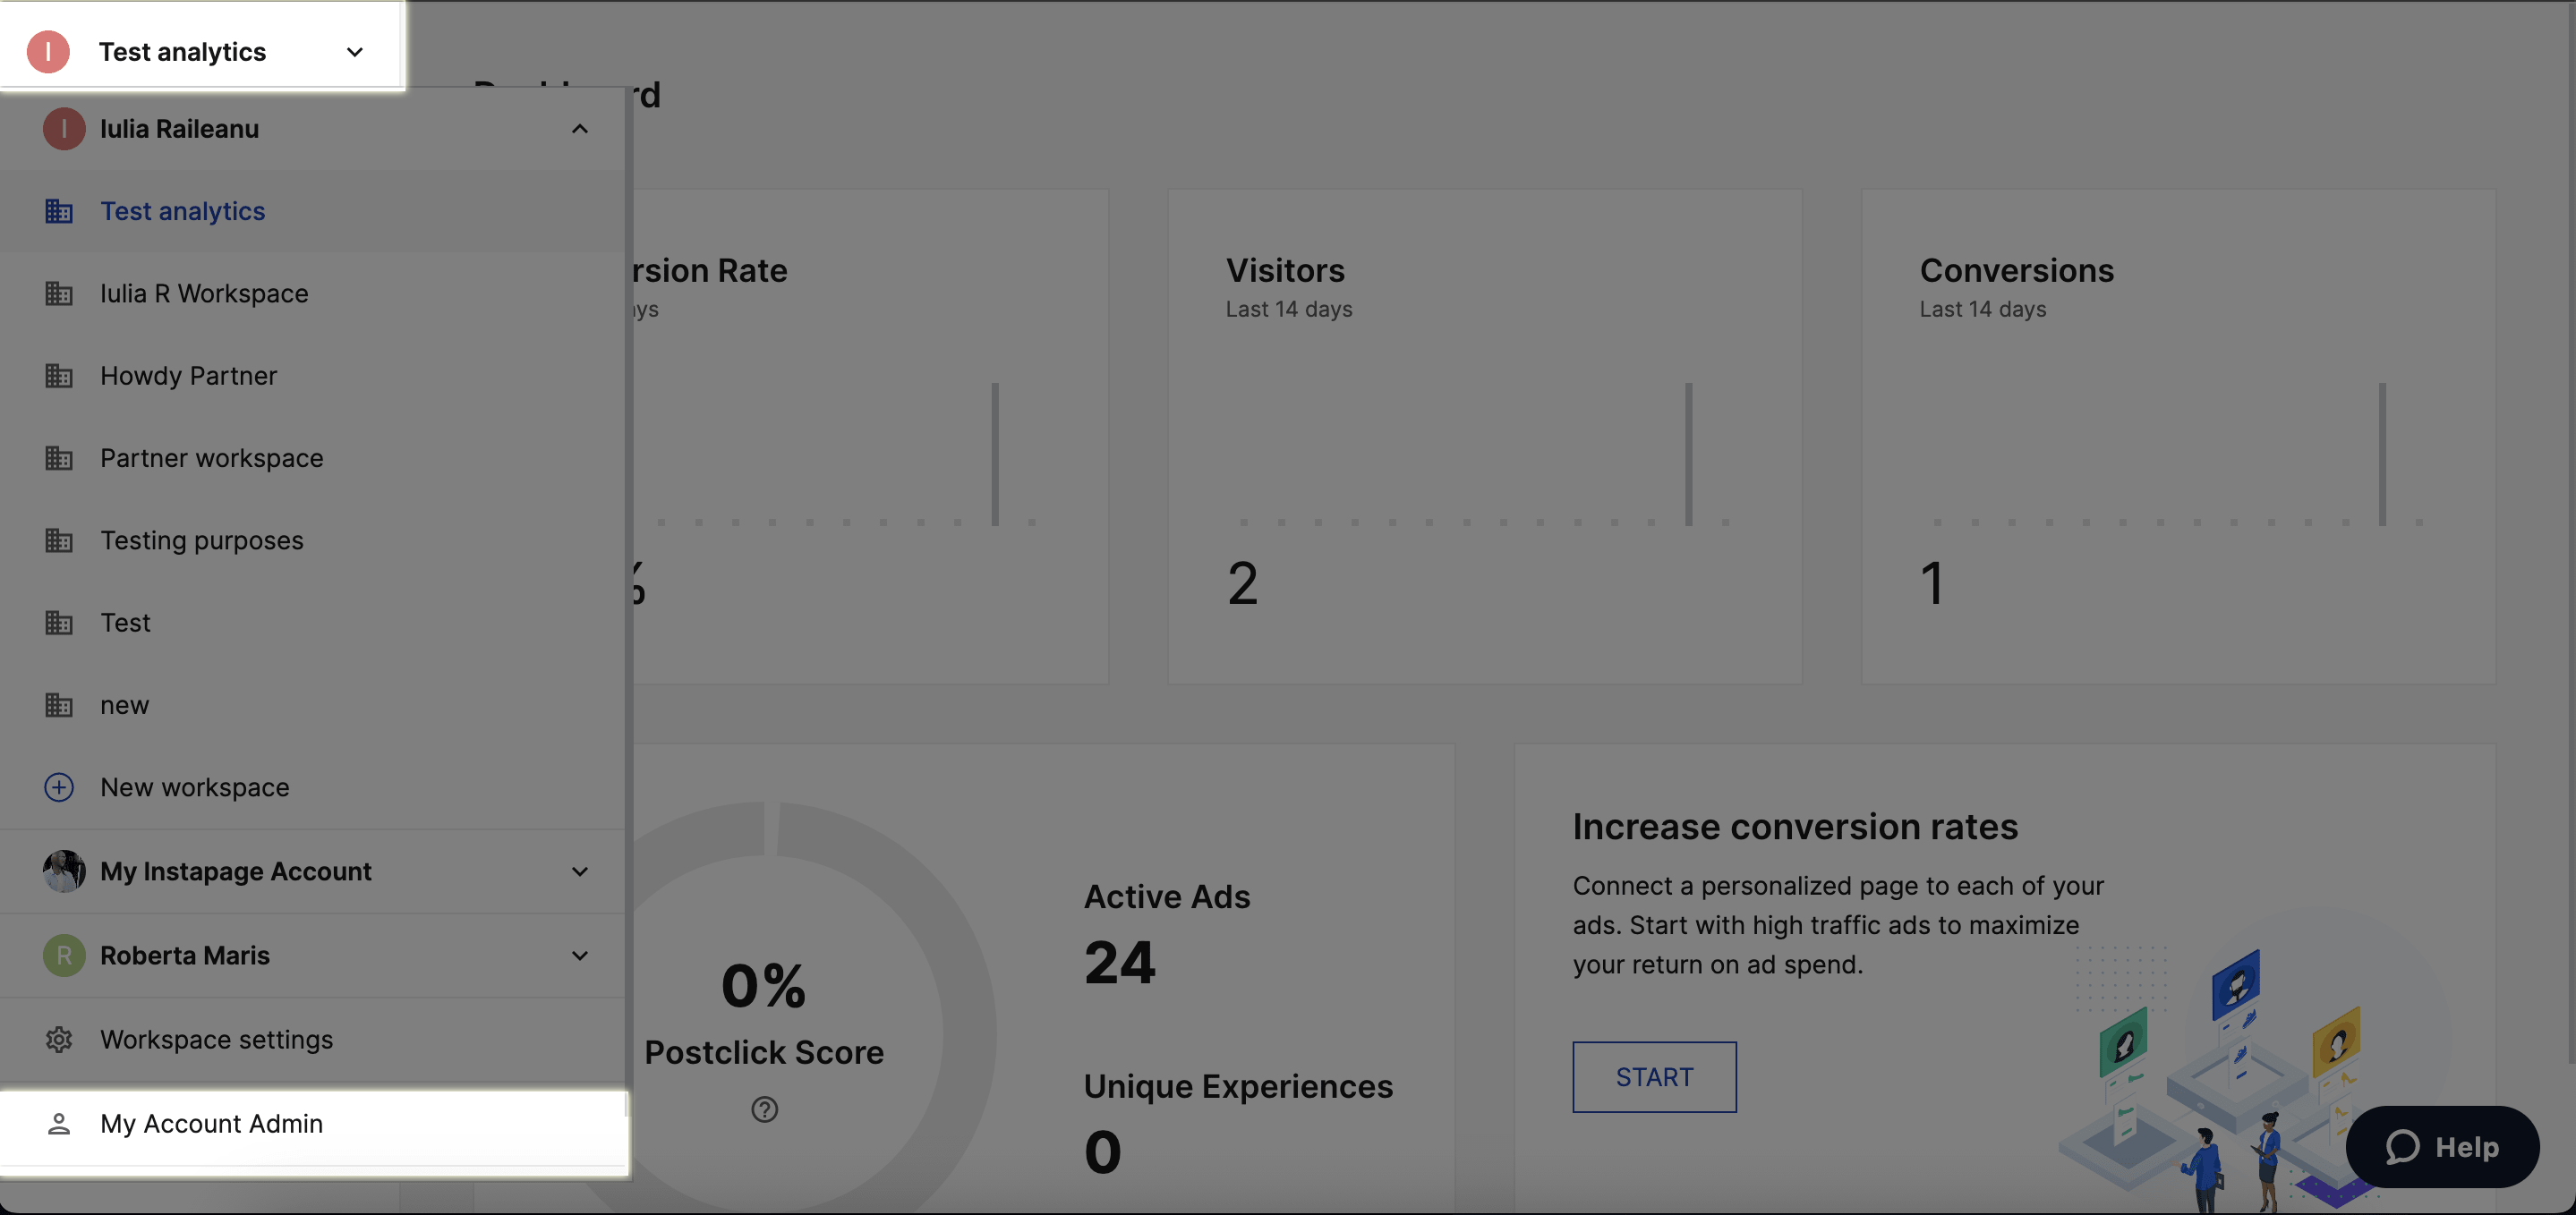Click the building icon beside Test

[x=59, y=622]
